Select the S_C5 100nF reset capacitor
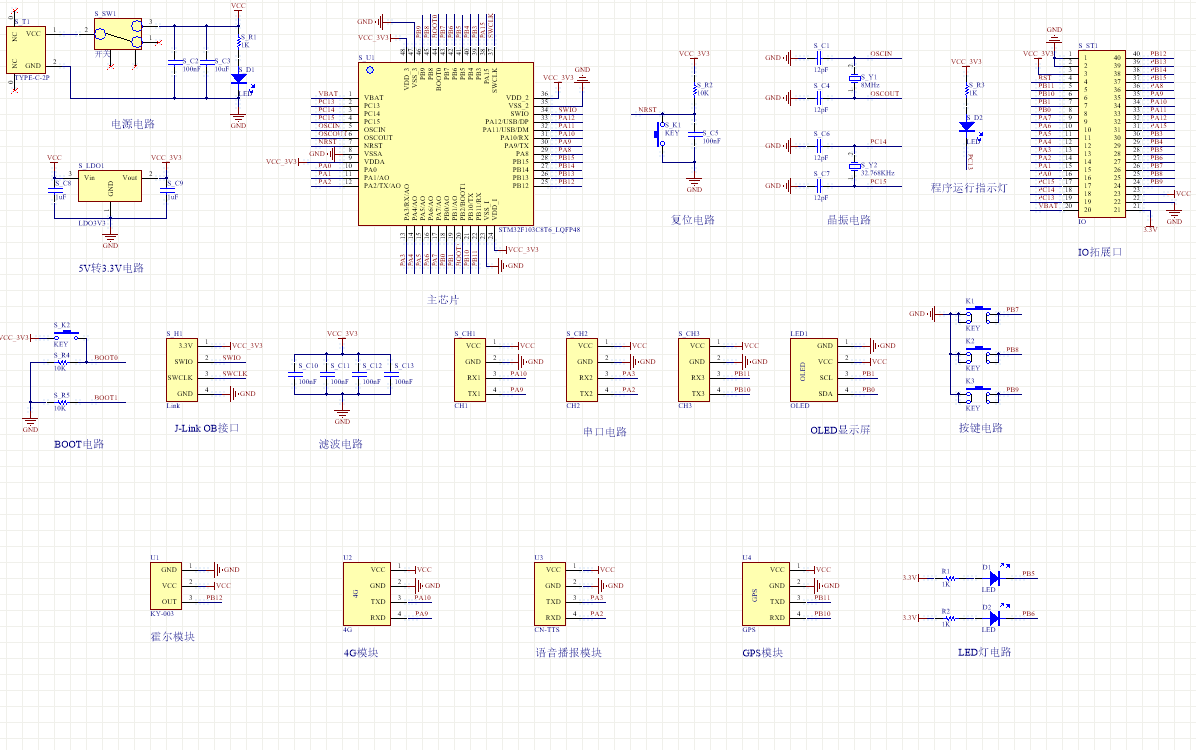 tap(695, 134)
